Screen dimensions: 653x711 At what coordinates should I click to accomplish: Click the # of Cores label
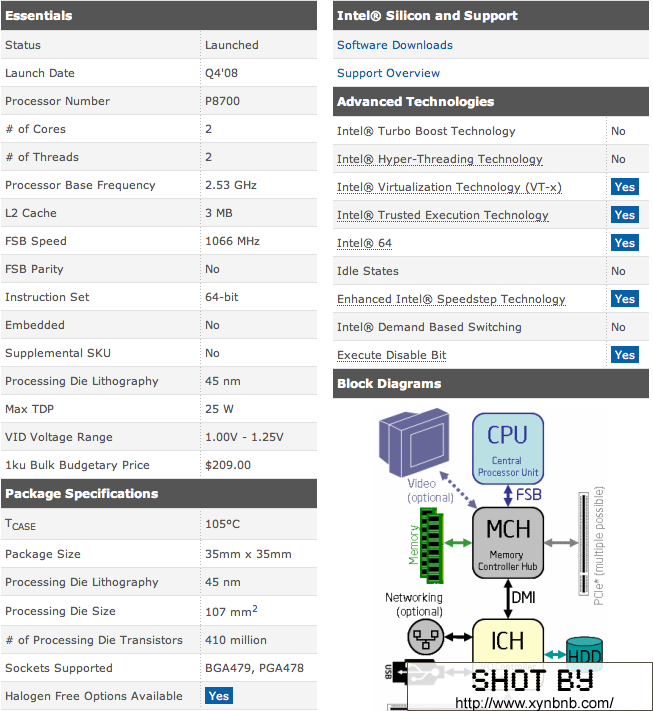35,129
